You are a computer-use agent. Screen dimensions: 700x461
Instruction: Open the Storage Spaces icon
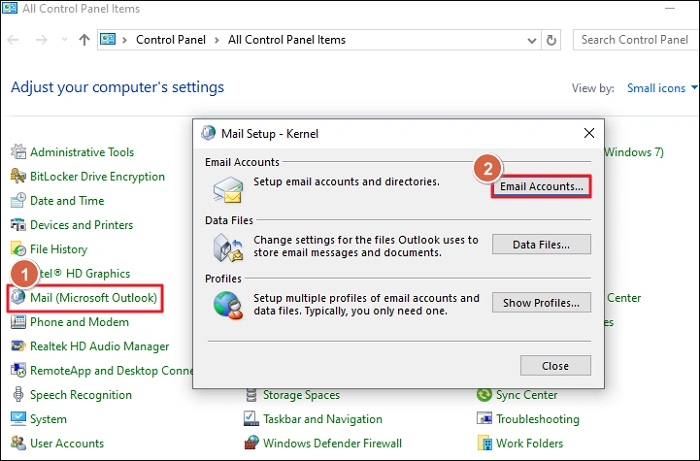[251, 395]
